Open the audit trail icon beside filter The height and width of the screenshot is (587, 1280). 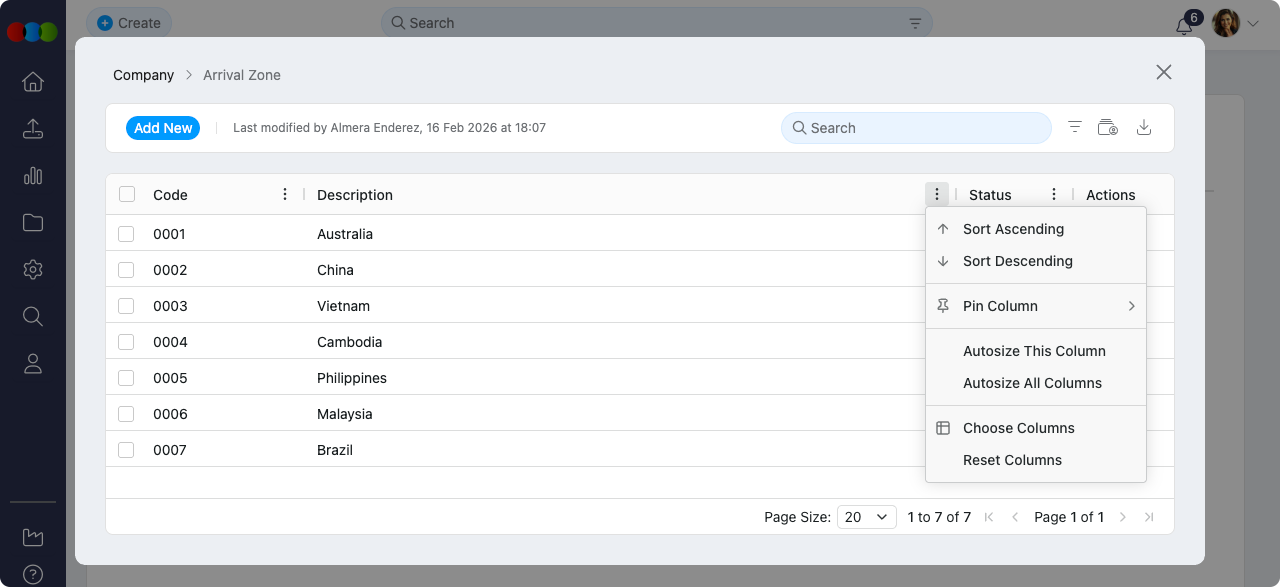(x=1108, y=127)
